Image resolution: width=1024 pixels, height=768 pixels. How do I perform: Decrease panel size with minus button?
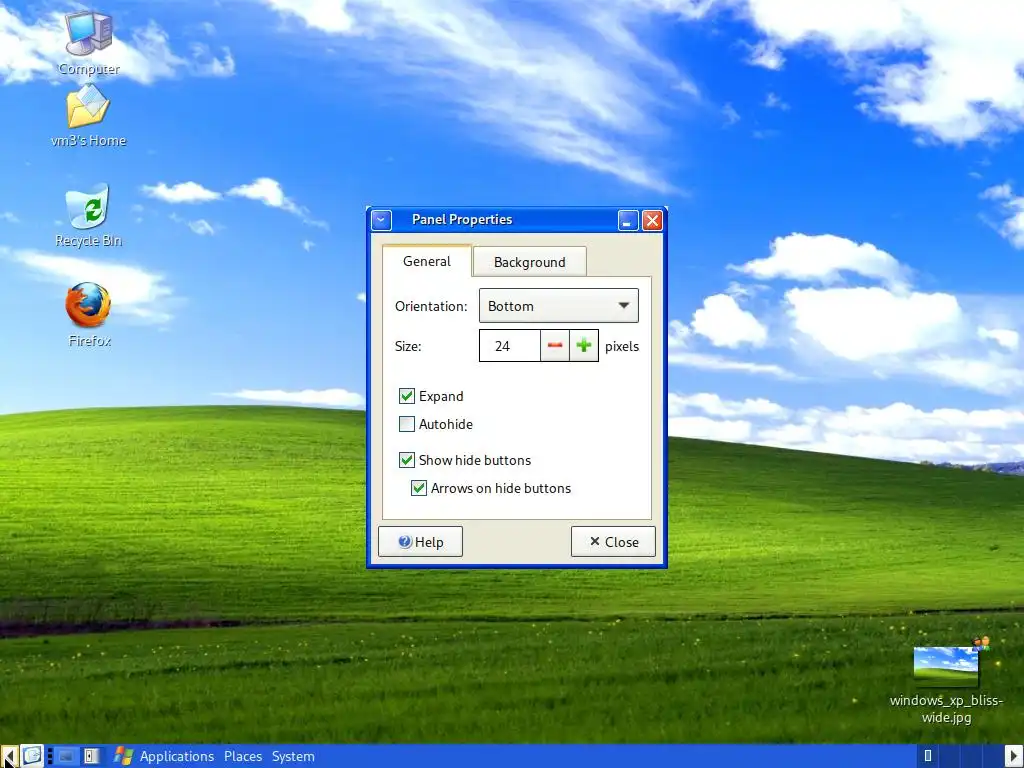(x=555, y=346)
